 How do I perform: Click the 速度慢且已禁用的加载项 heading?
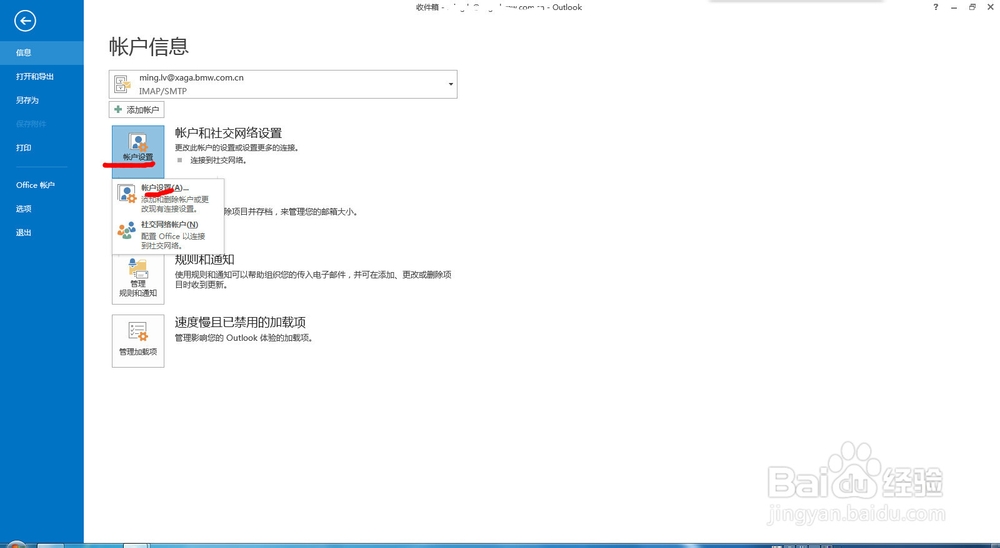point(240,323)
